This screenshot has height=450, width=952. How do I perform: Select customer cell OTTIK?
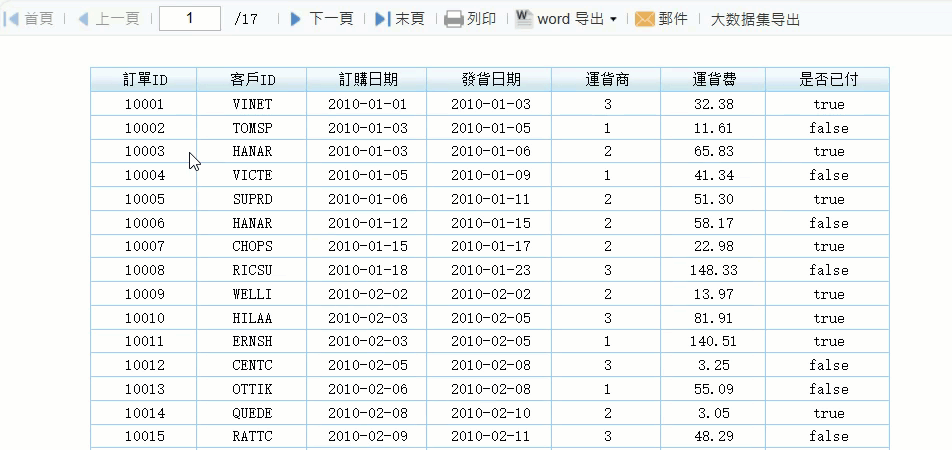pyautogui.click(x=252, y=389)
